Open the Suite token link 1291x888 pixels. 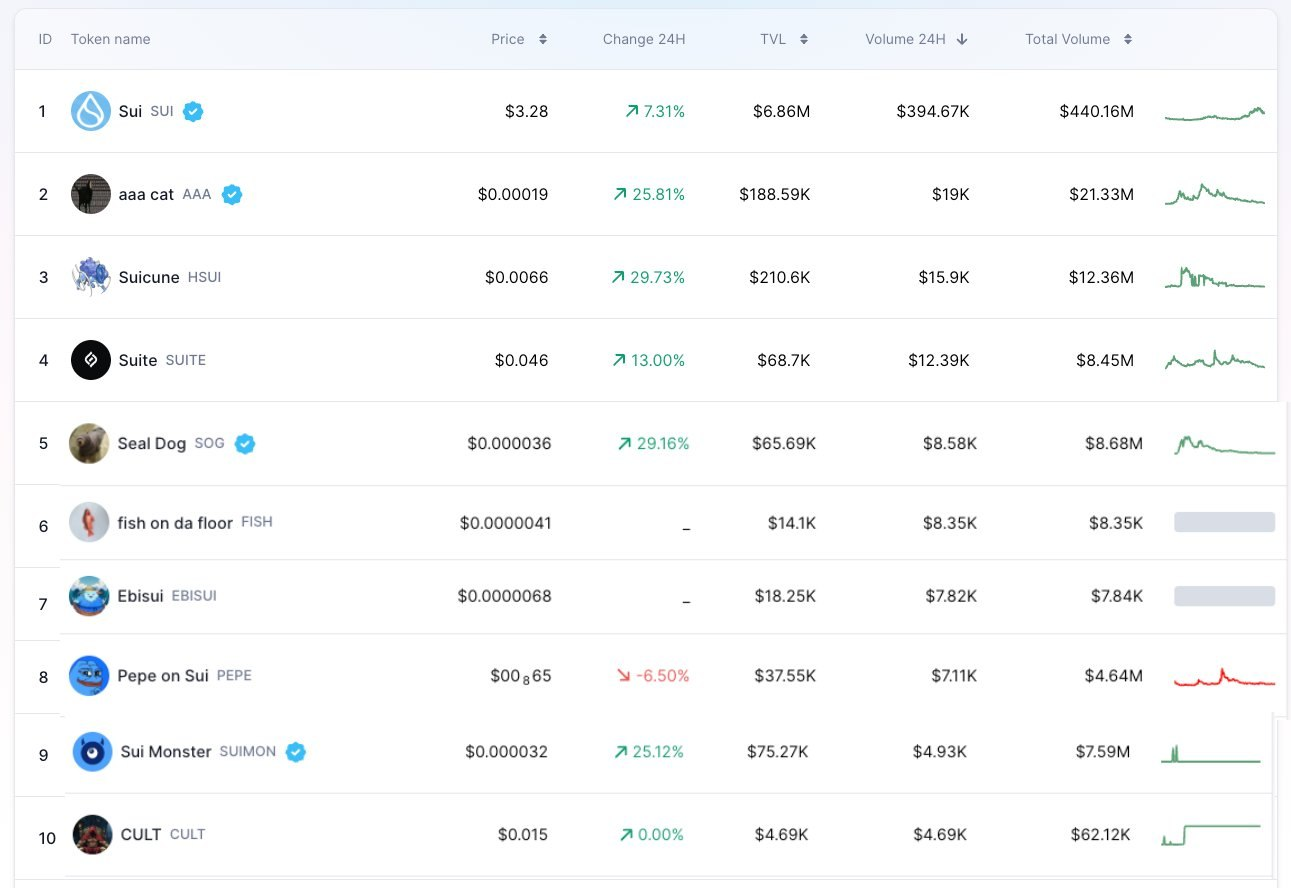(138, 360)
